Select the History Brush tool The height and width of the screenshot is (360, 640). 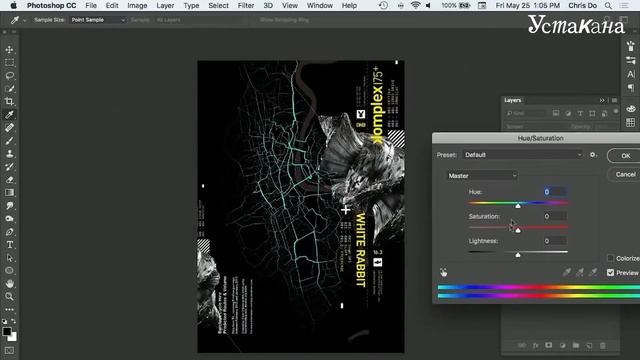(9, 167)
